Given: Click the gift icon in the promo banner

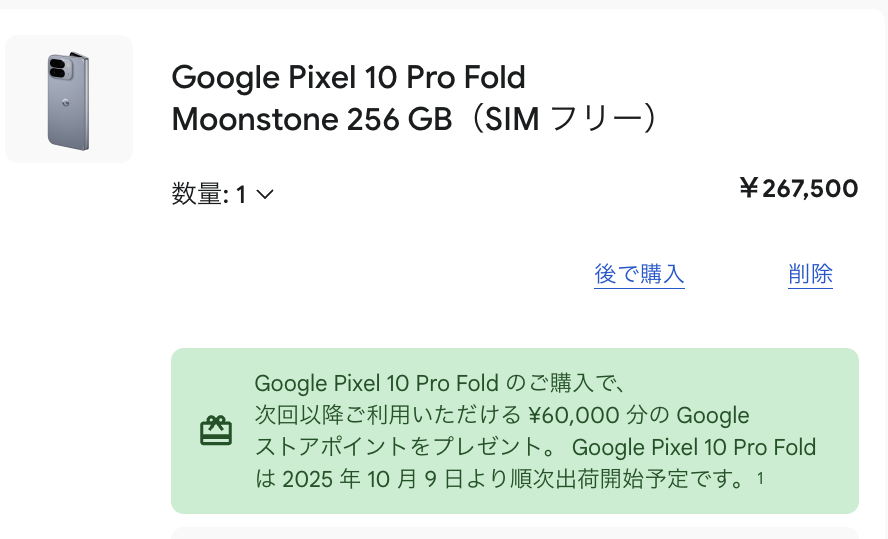Looking at the screenshot, I should click(216, 430).
